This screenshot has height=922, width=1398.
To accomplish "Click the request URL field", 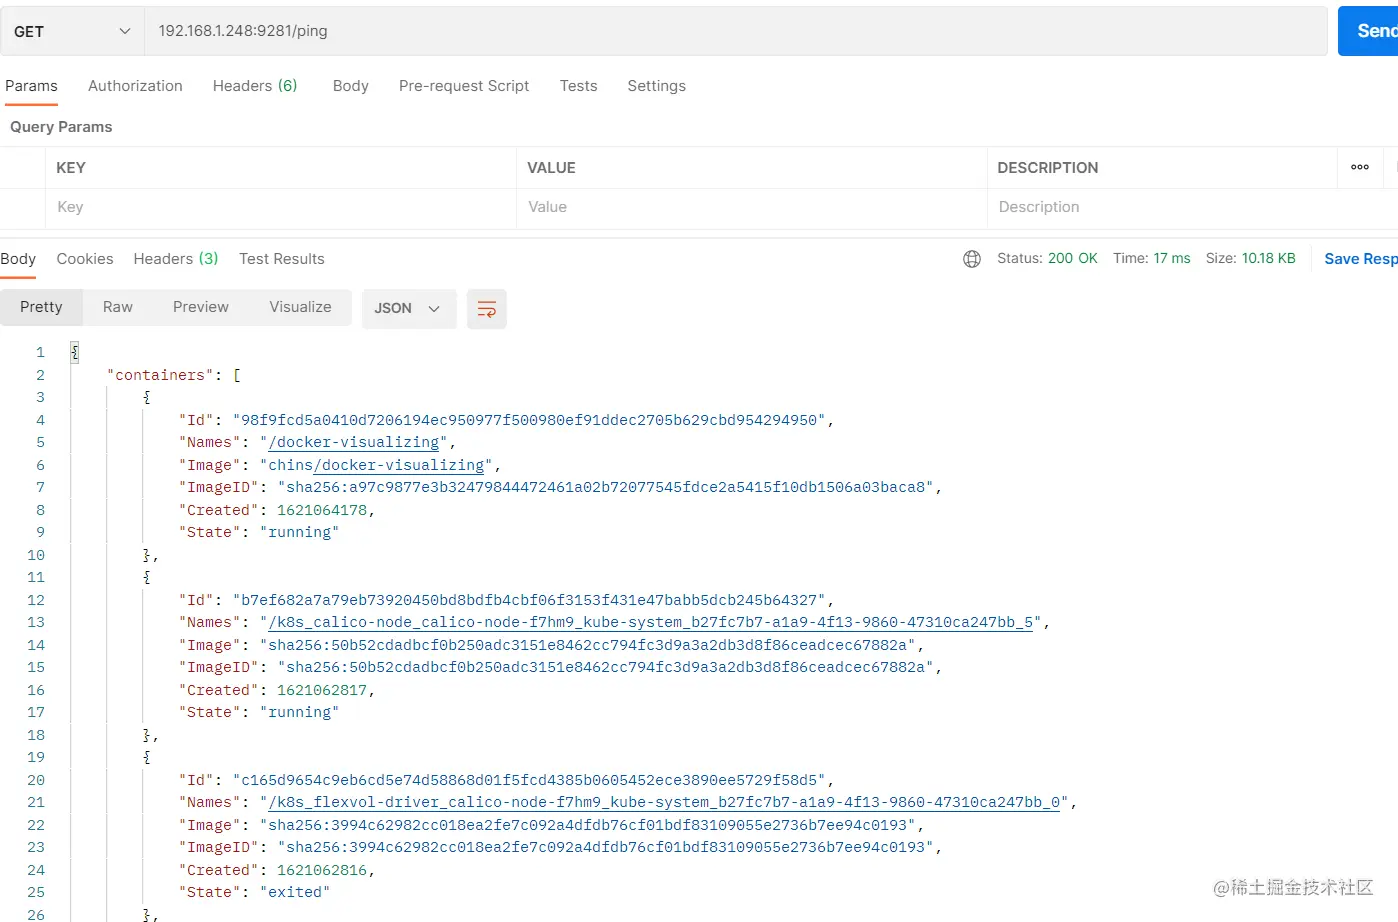I will click(x=736, y=31).
